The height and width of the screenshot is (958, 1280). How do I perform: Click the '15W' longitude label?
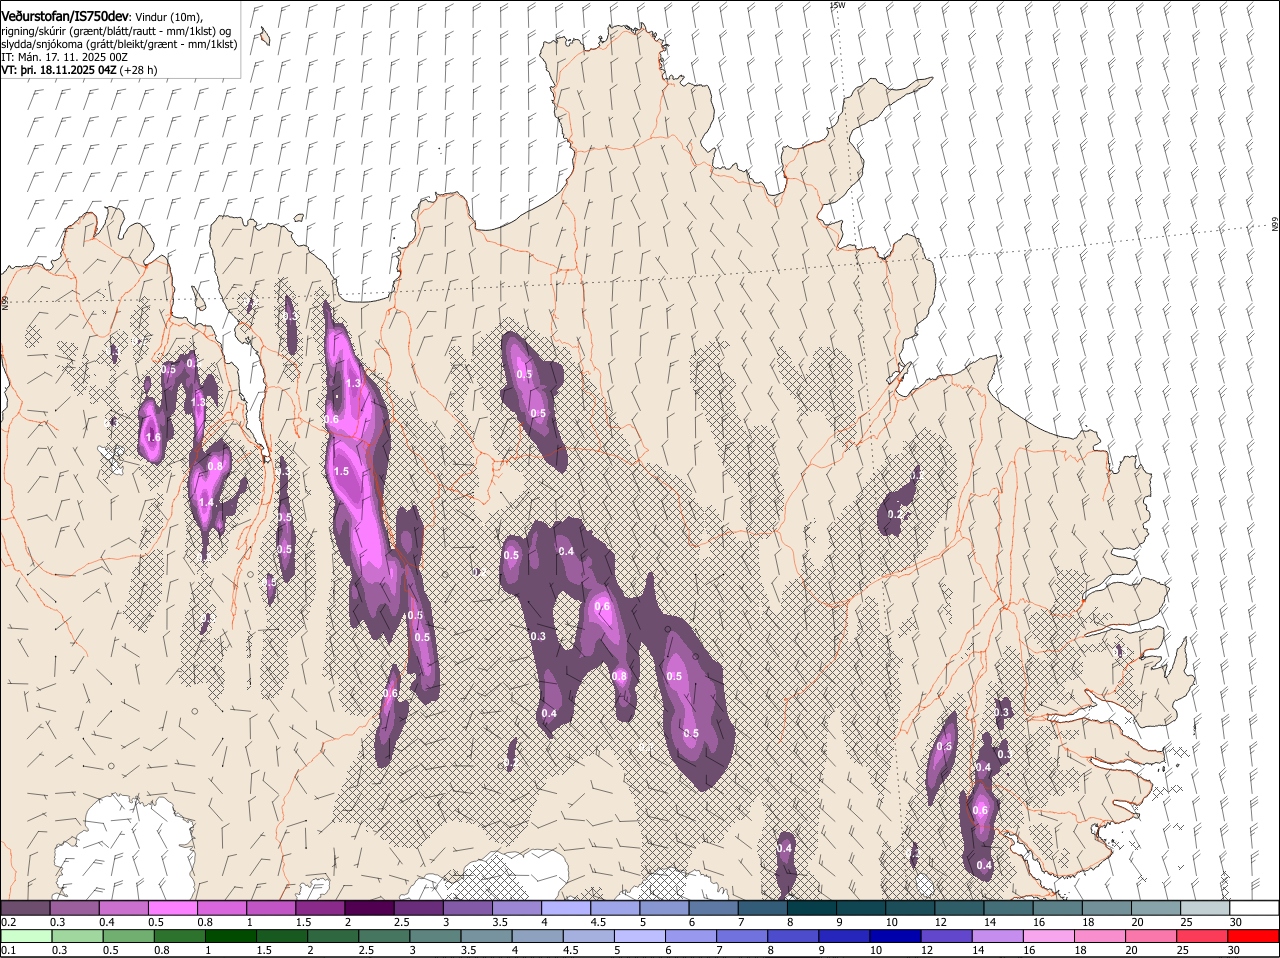point(838,5)
